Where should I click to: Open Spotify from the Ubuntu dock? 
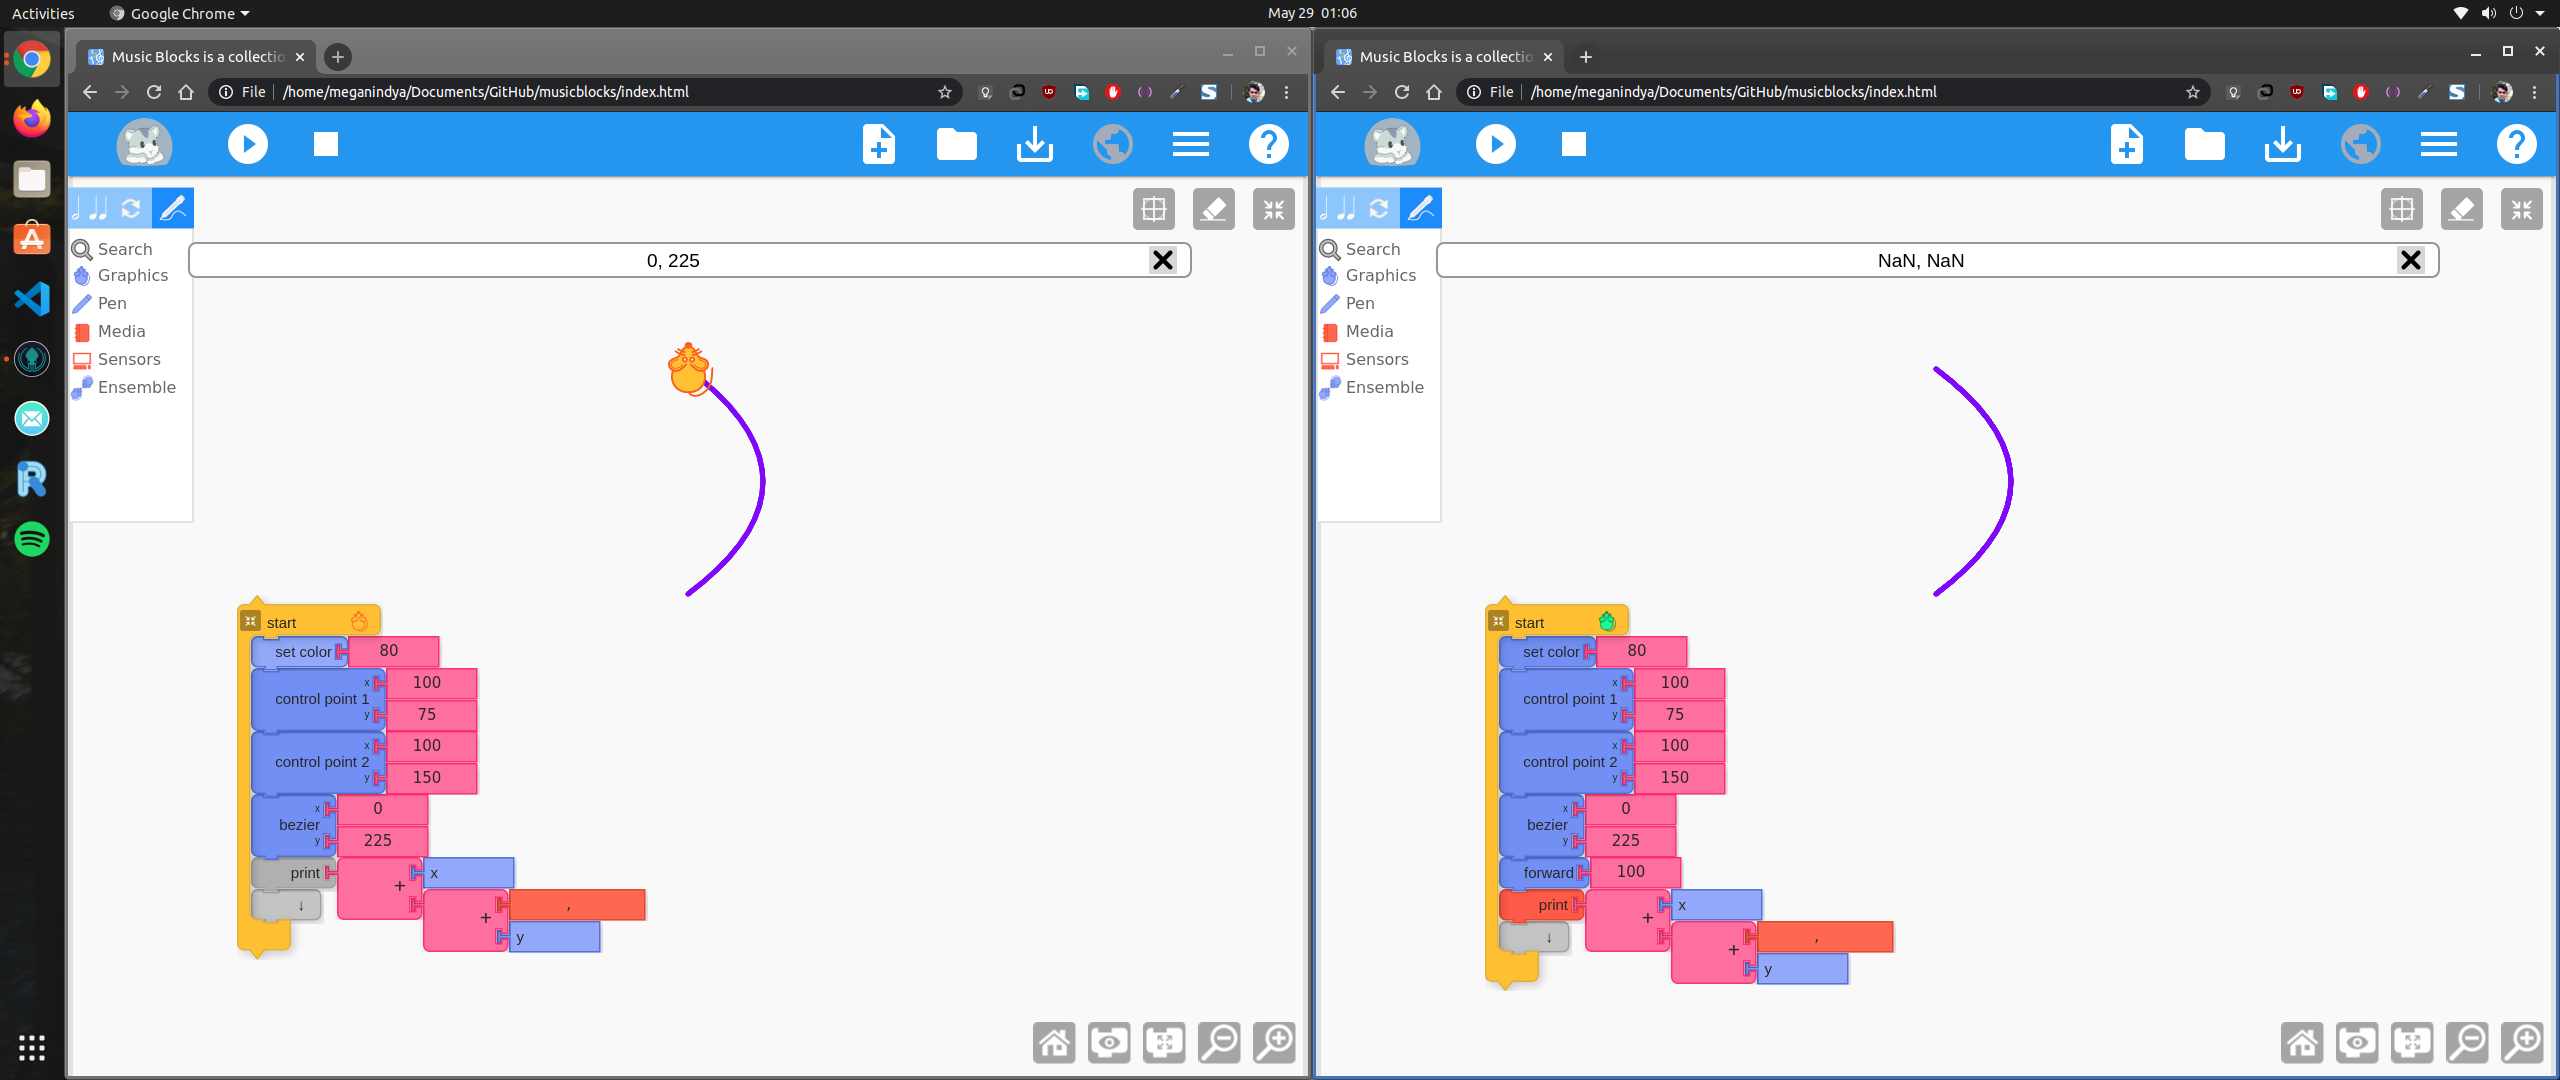[x=32, y=539]
